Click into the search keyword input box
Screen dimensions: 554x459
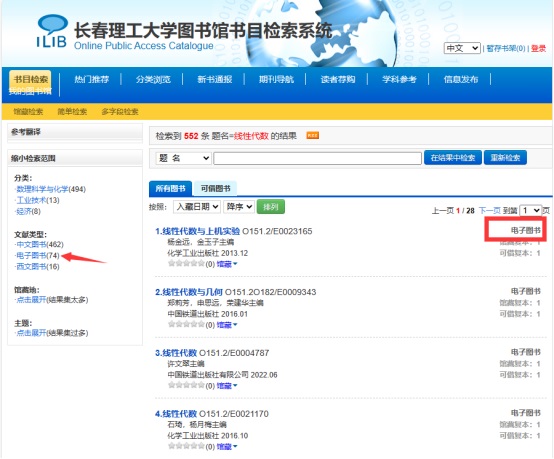point(317,158)
